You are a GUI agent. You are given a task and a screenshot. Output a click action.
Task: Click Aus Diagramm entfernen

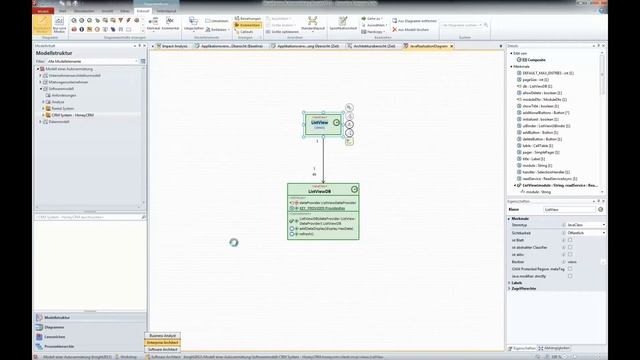tap(414, 21)
